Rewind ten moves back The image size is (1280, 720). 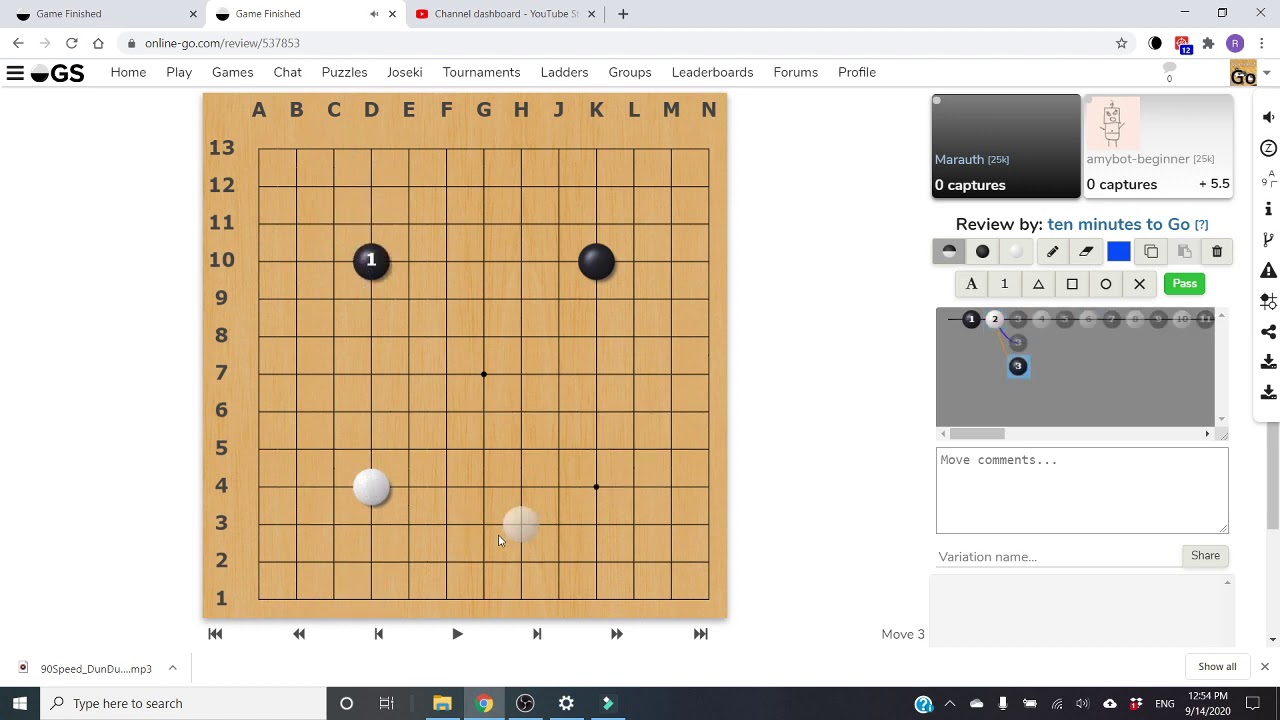coord(299,634)
